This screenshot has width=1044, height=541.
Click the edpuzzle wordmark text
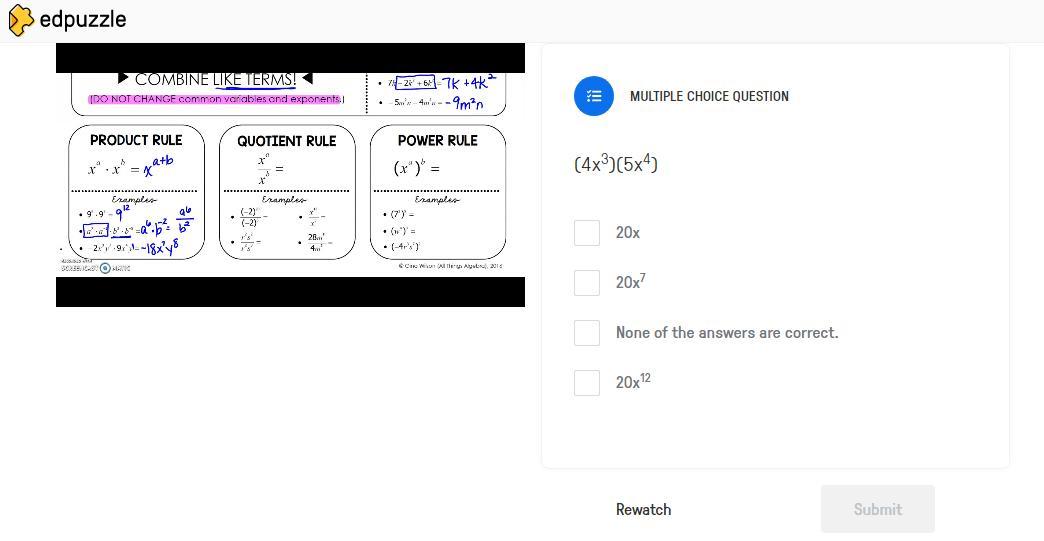(x=83, y=20)
